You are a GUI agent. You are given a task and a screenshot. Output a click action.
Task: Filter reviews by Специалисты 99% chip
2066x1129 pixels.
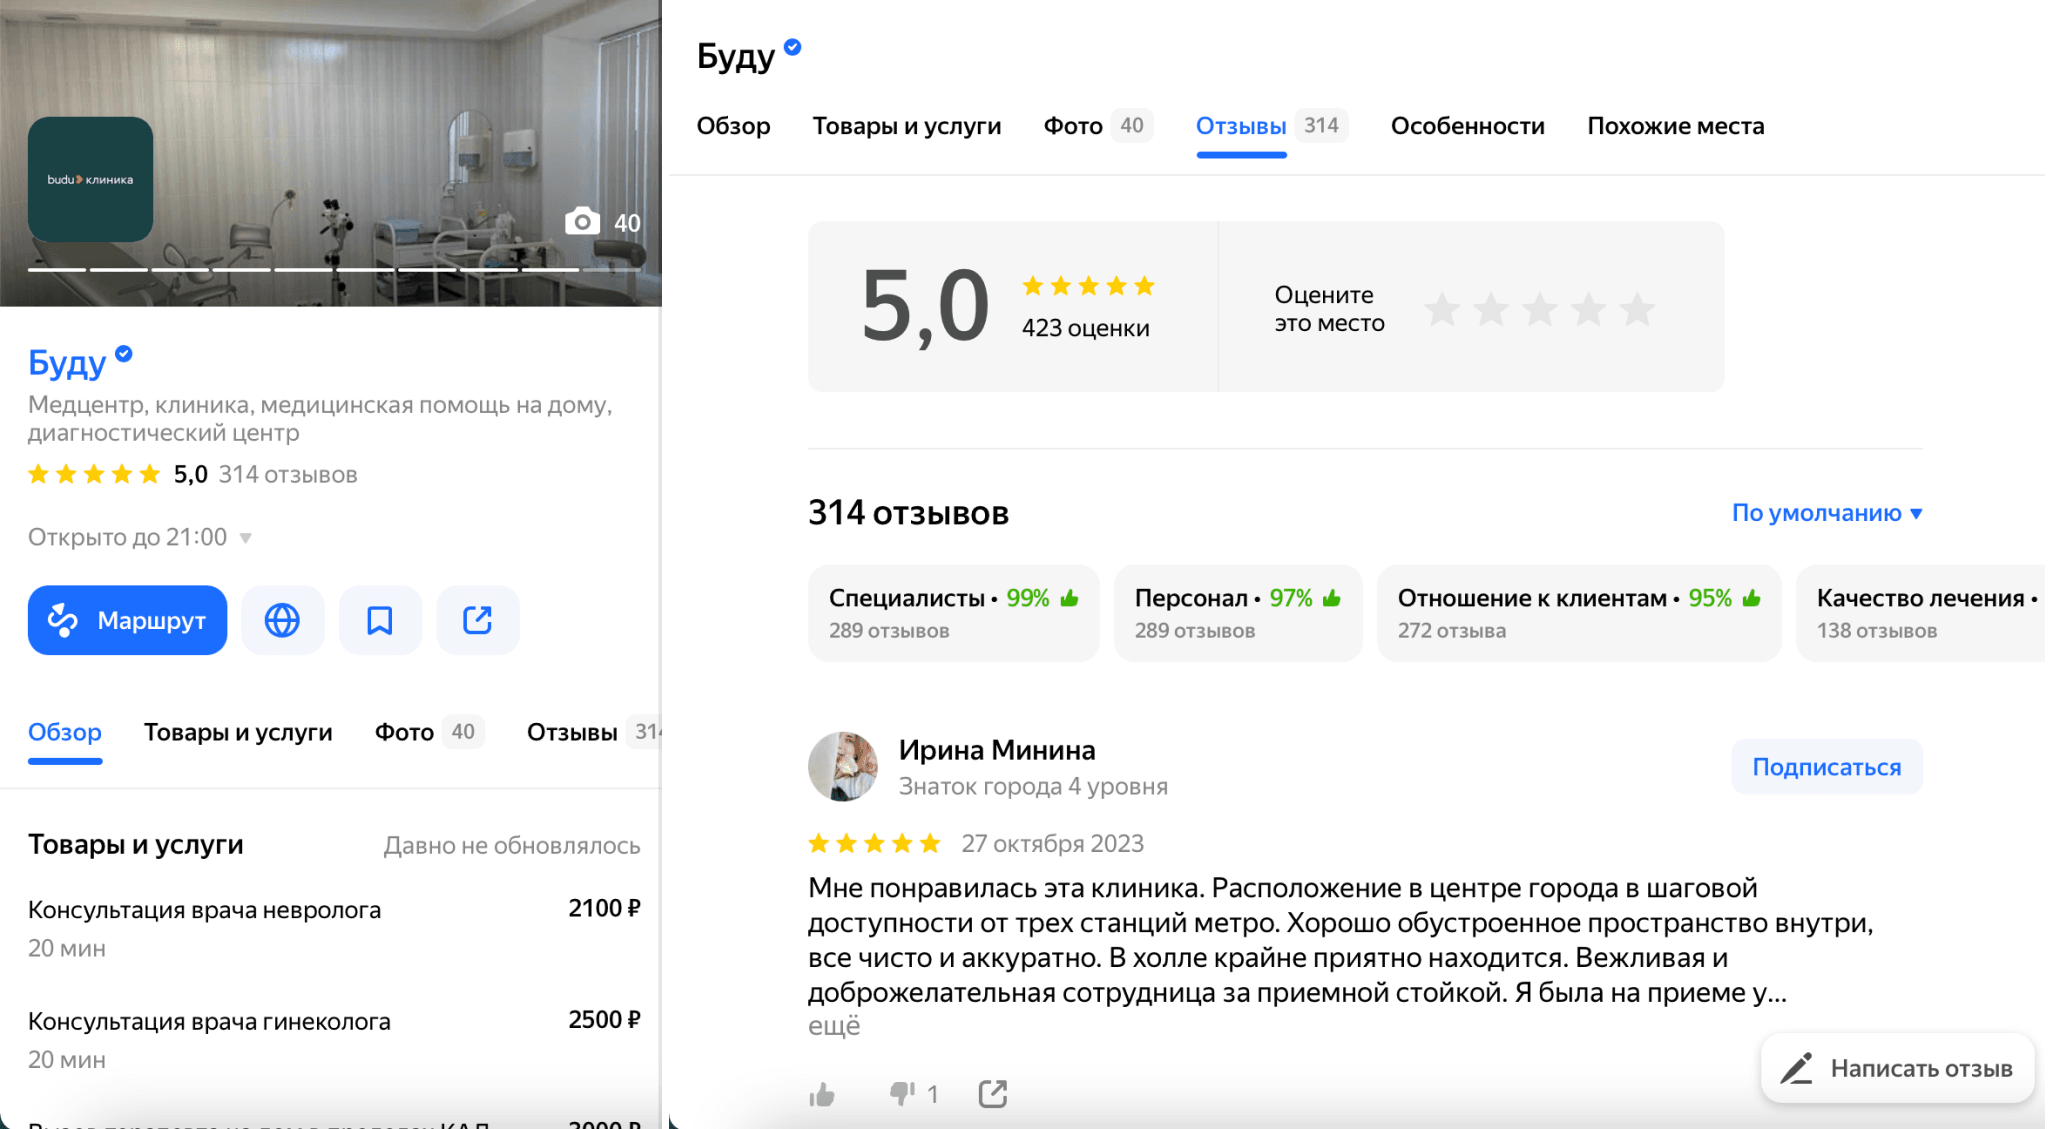point(954,613)
